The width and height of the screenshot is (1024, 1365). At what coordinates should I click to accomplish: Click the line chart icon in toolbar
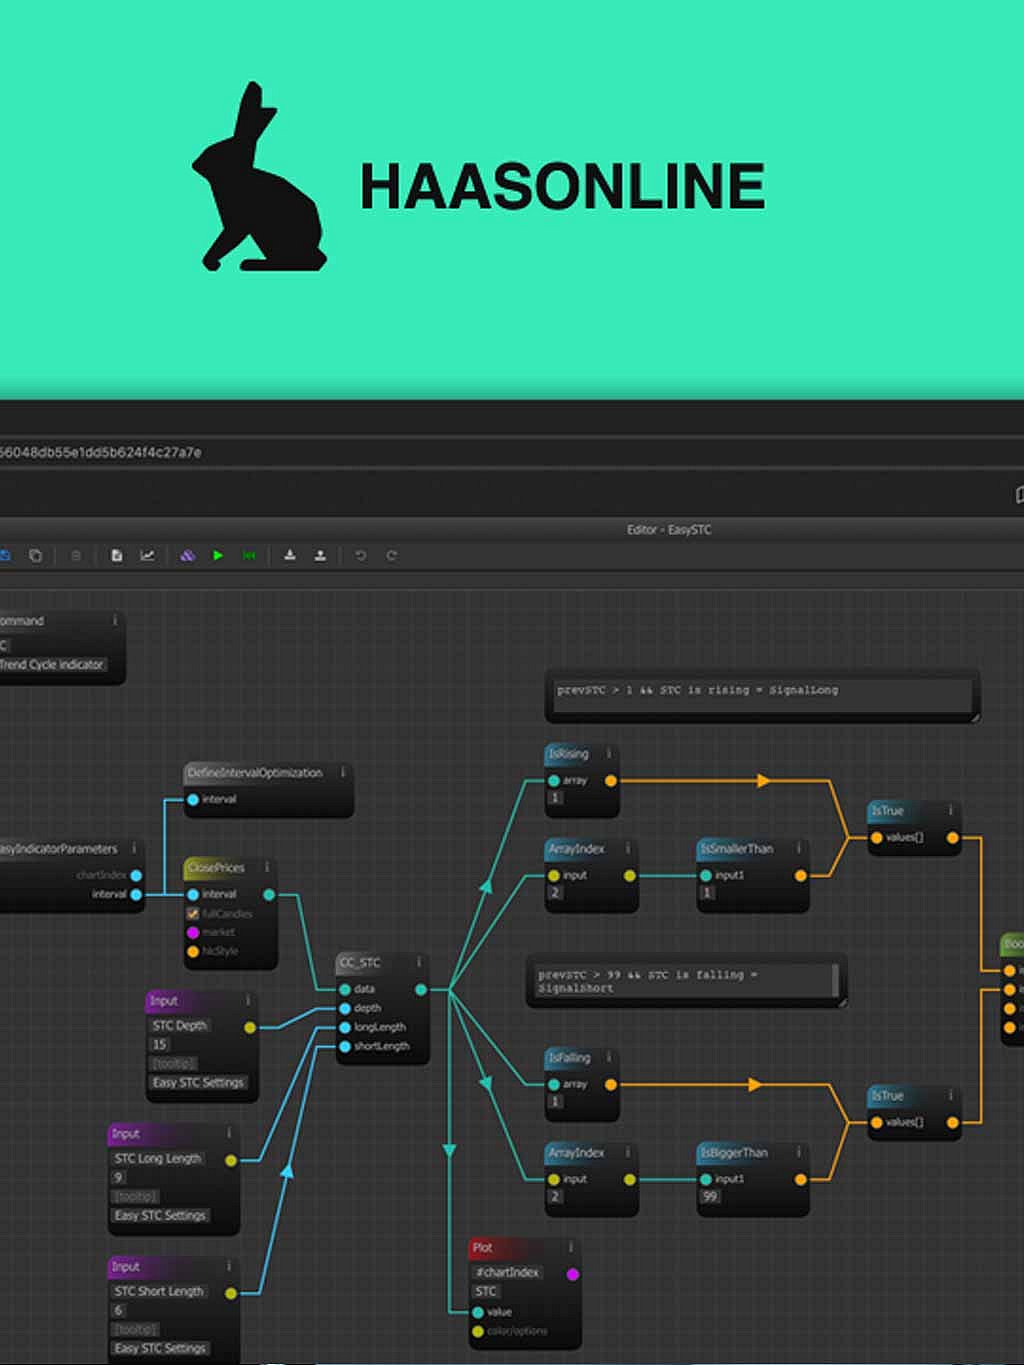(x=147, y=555)
